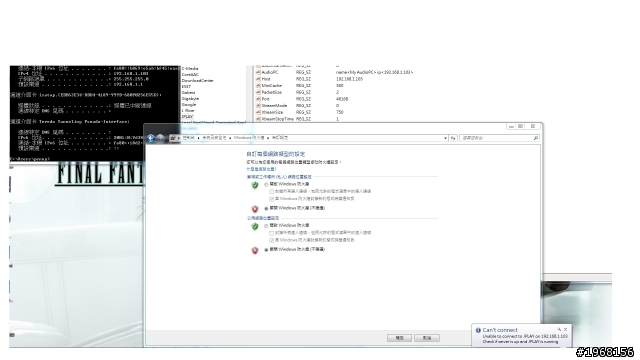Viewport: 640px width, 360px height.
Task: Click the Unable to connect to JPLAY message
Action: (x=525, y=336)
